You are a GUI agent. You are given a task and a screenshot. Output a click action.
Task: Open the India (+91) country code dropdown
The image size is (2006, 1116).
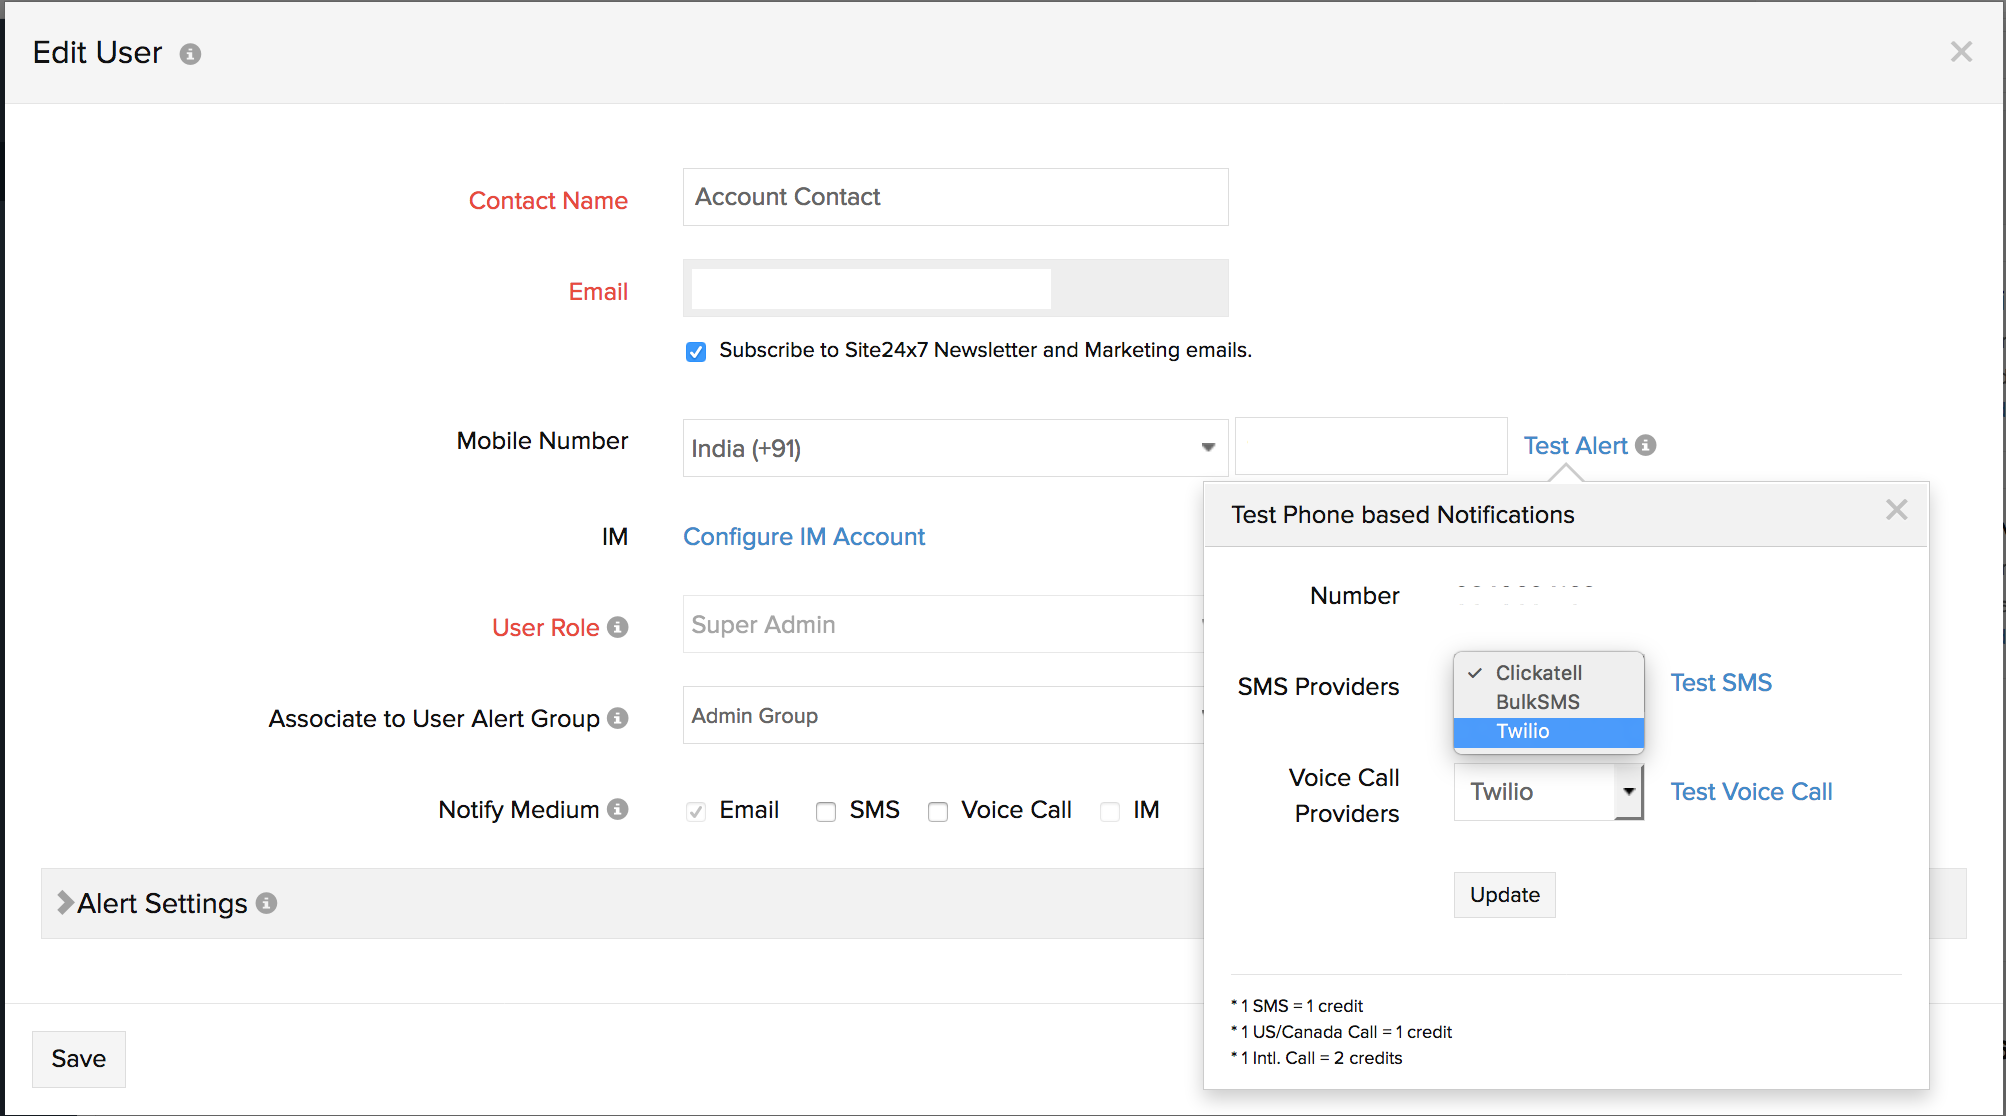[954, 448]
